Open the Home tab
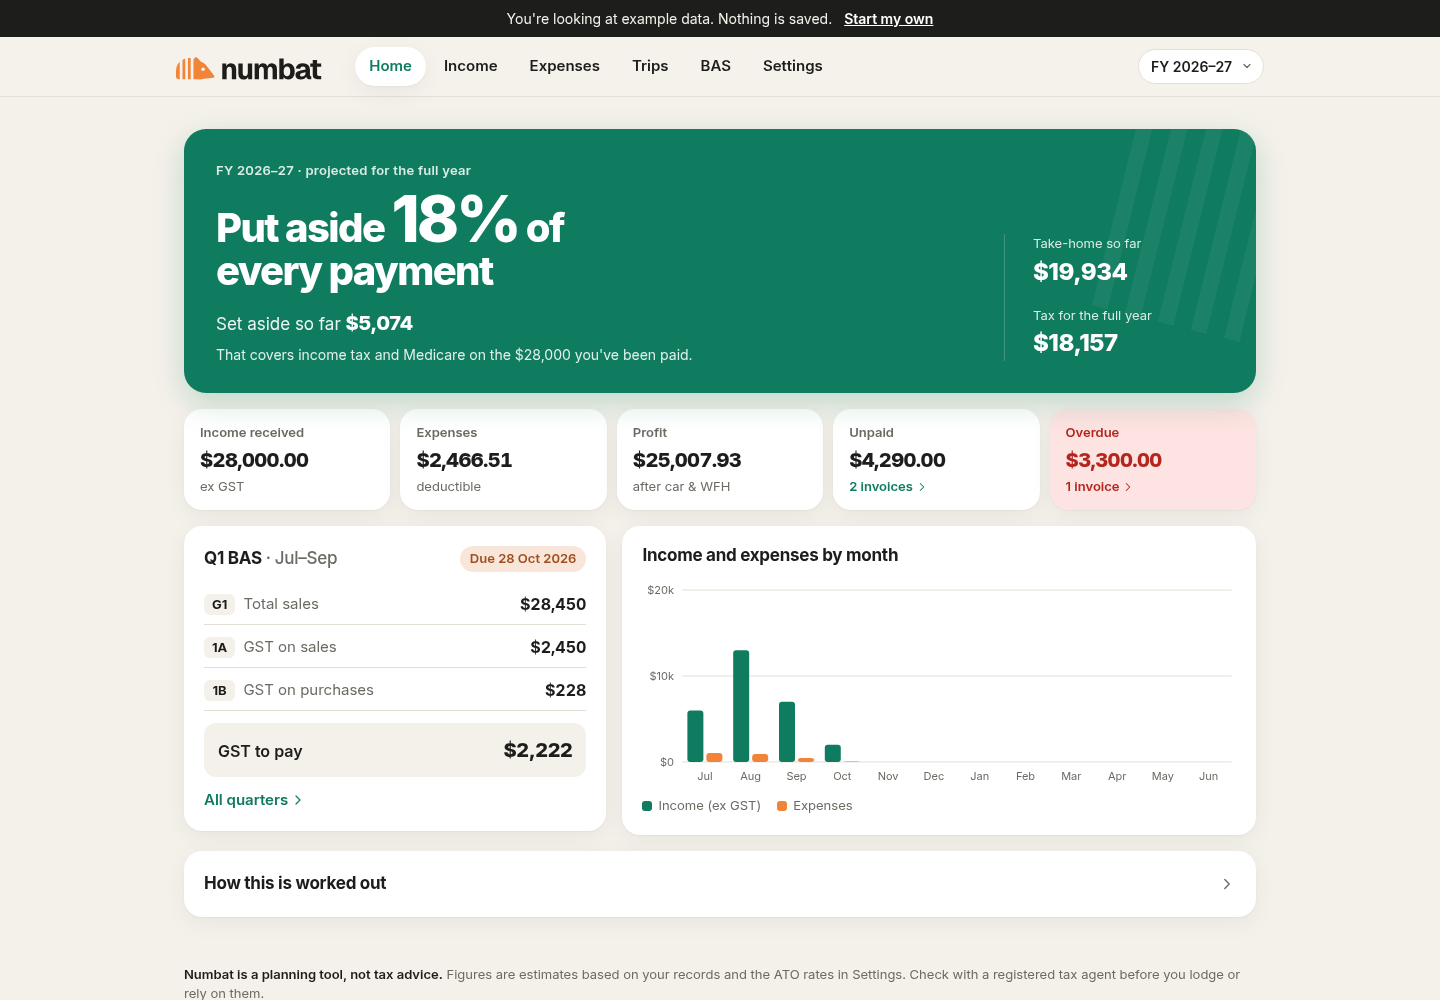The image size is (1440, 1000). click(x=390, y=66)
